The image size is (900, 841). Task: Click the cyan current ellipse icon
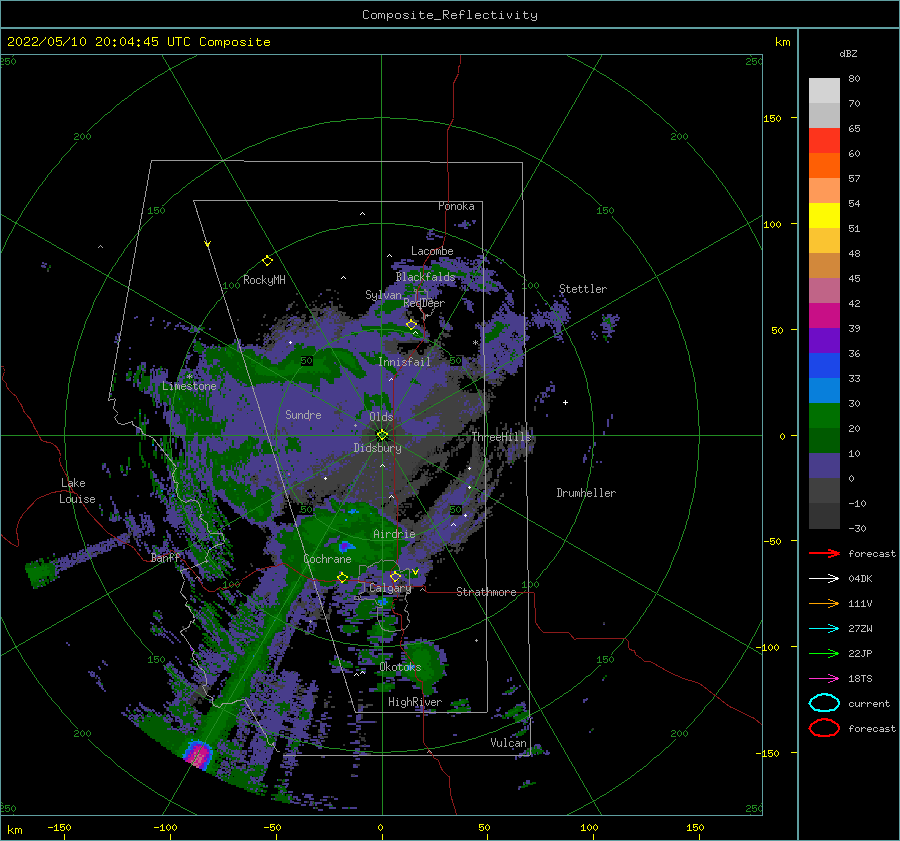point(824,703)
